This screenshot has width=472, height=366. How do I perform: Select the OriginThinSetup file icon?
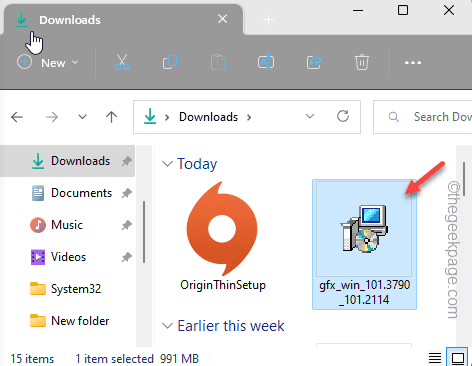click(x=222, y=228)
